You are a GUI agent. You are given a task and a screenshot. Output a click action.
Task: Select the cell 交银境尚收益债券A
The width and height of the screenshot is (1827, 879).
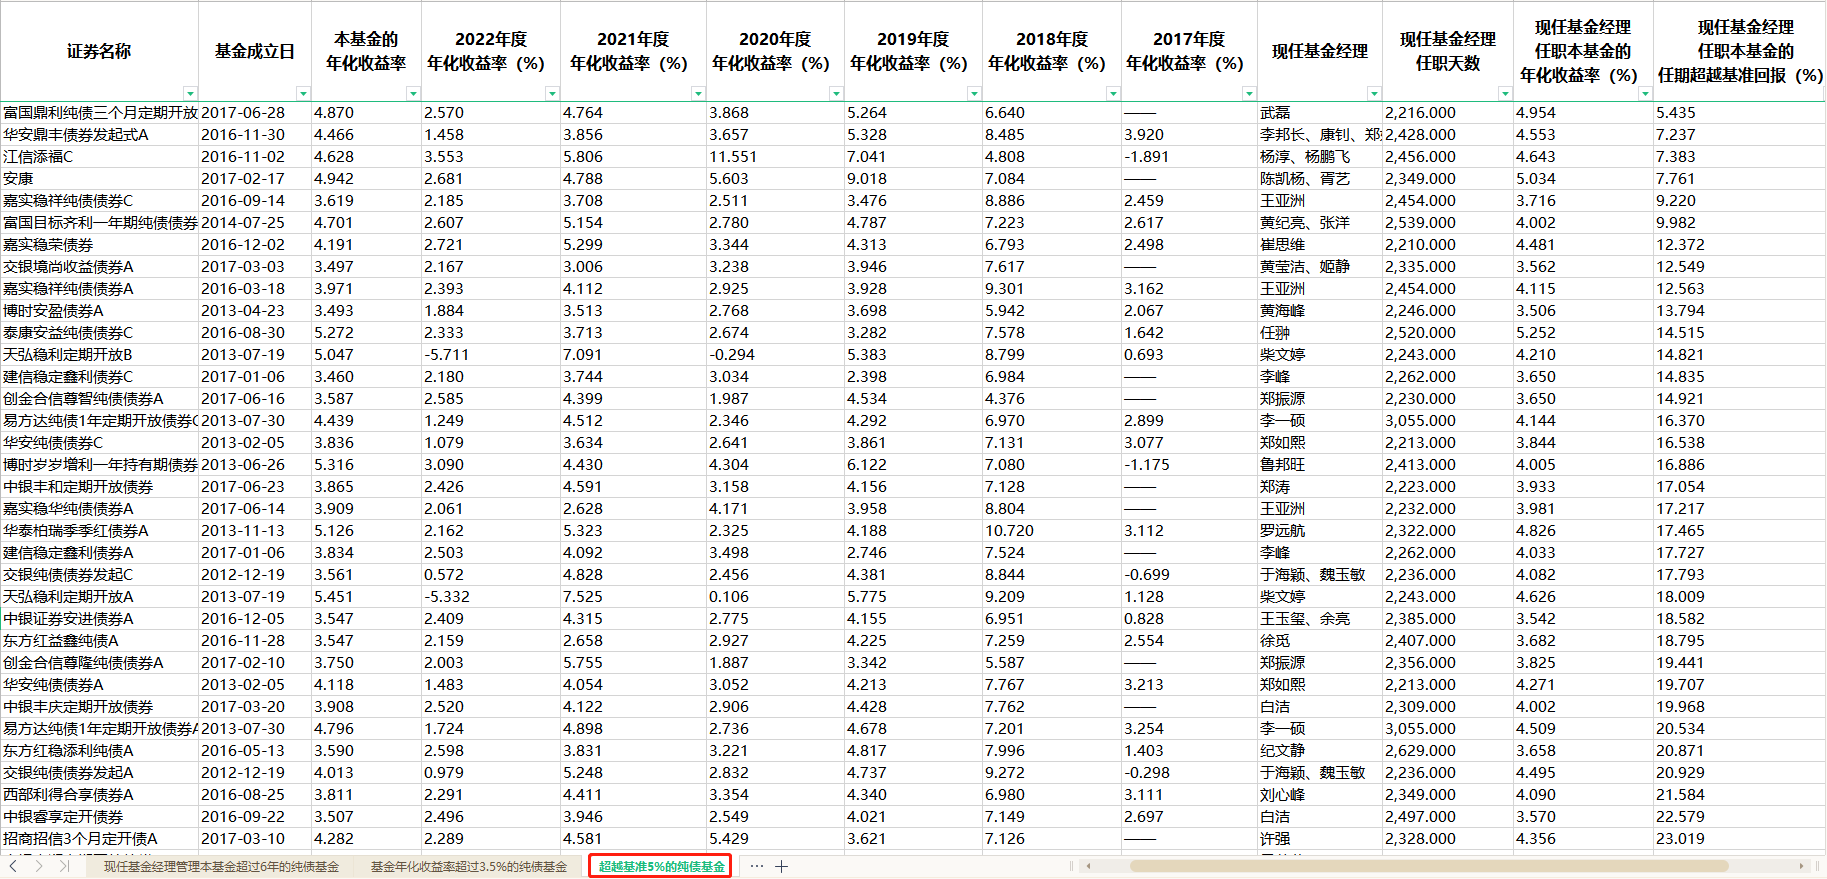pyautogui.click(x=99, y=267)
